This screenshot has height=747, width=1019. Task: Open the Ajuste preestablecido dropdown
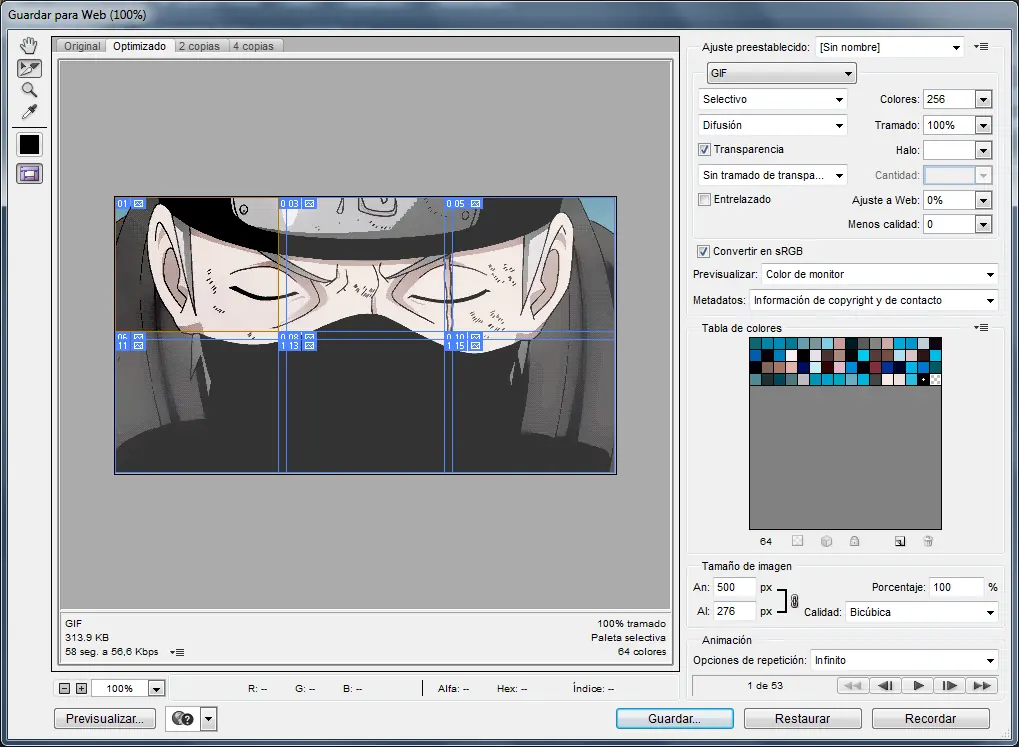point(889,47)
